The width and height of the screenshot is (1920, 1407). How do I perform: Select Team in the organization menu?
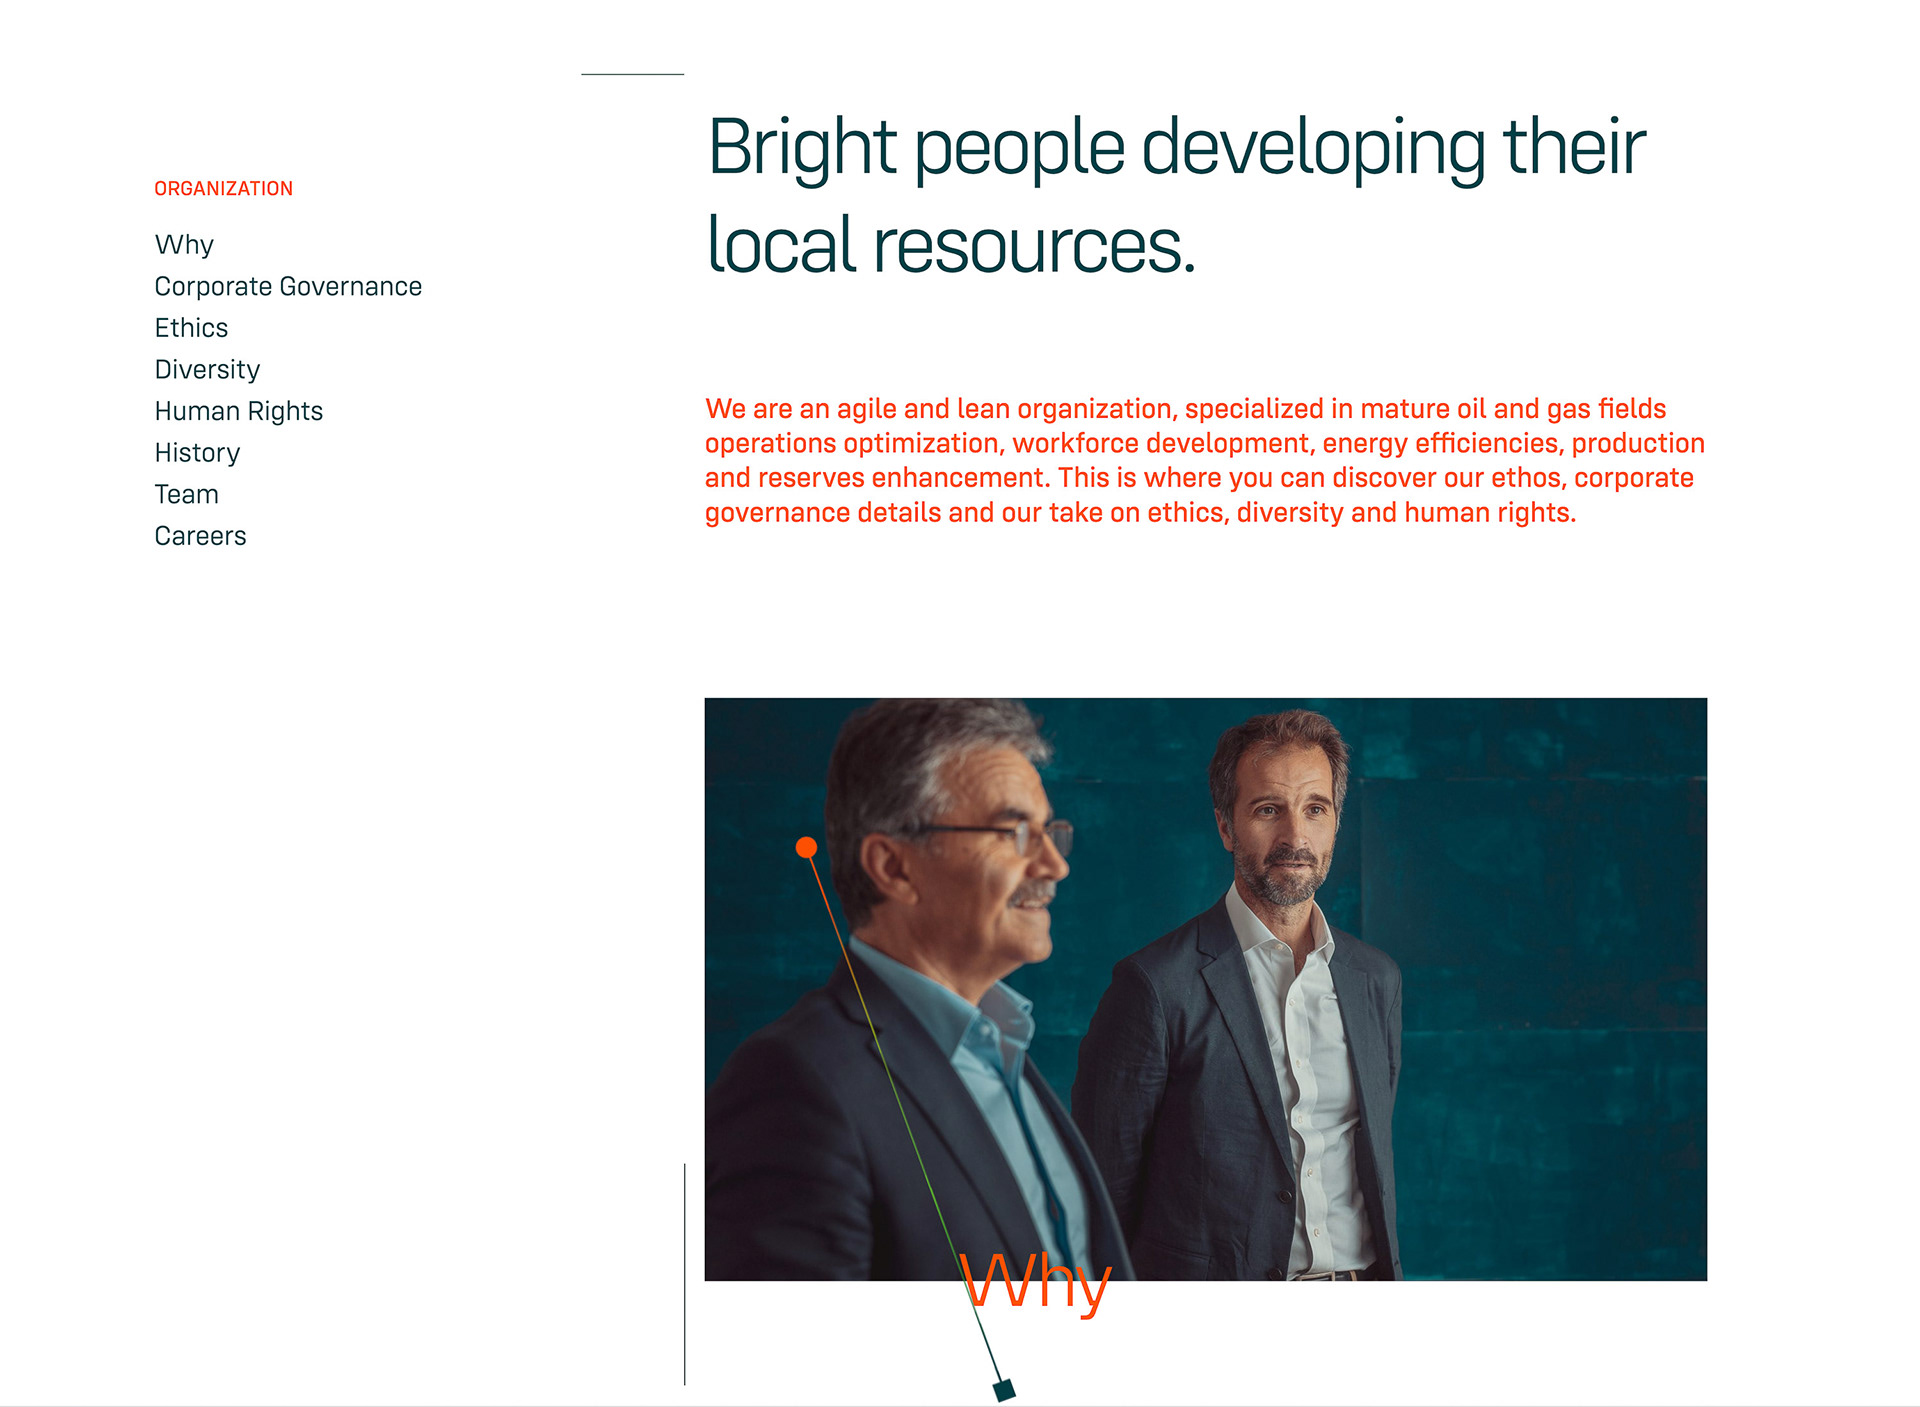point(186,495)
